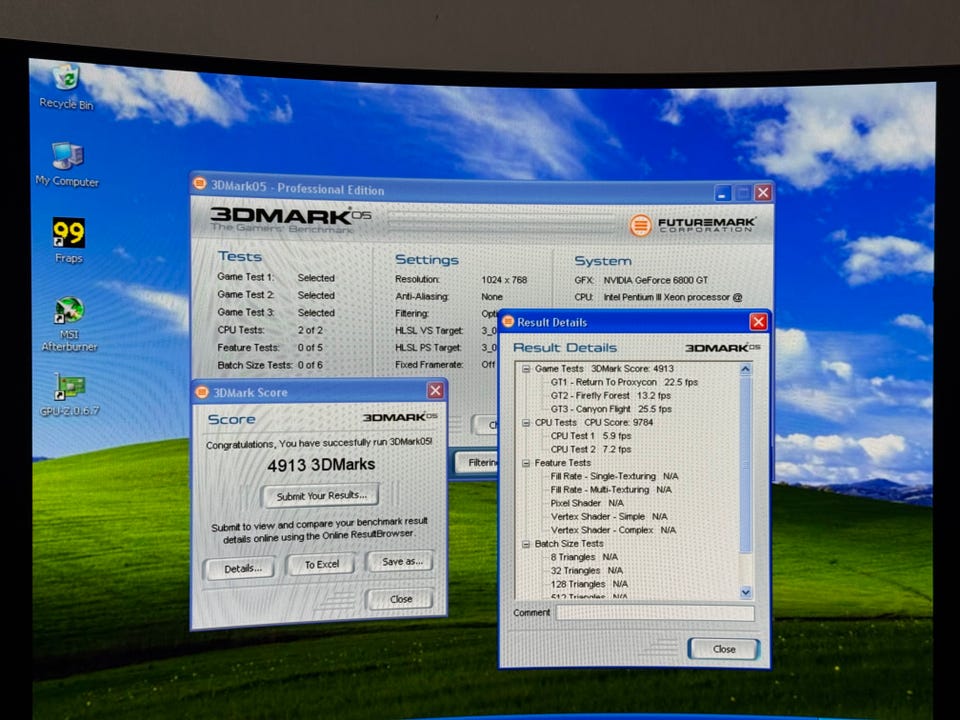960x720 pixels.
Task: Select the Pixel Shader N/A row
Action: coord(587,503)
